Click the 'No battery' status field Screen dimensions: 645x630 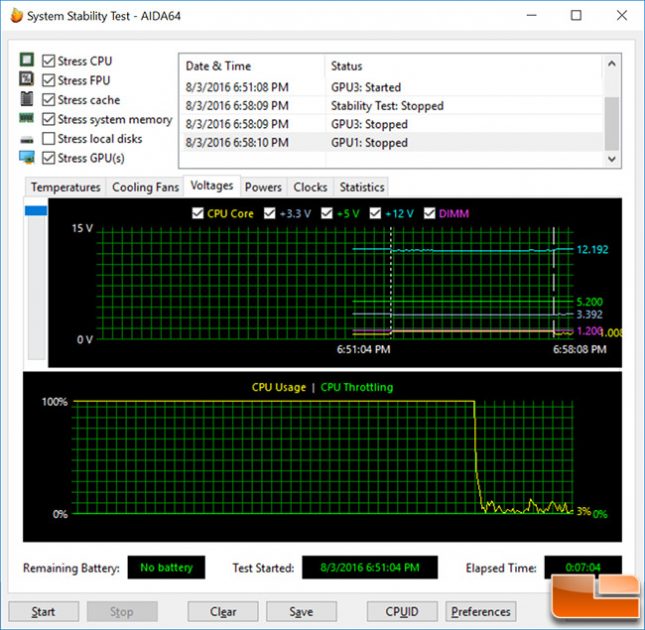(166, 567)
